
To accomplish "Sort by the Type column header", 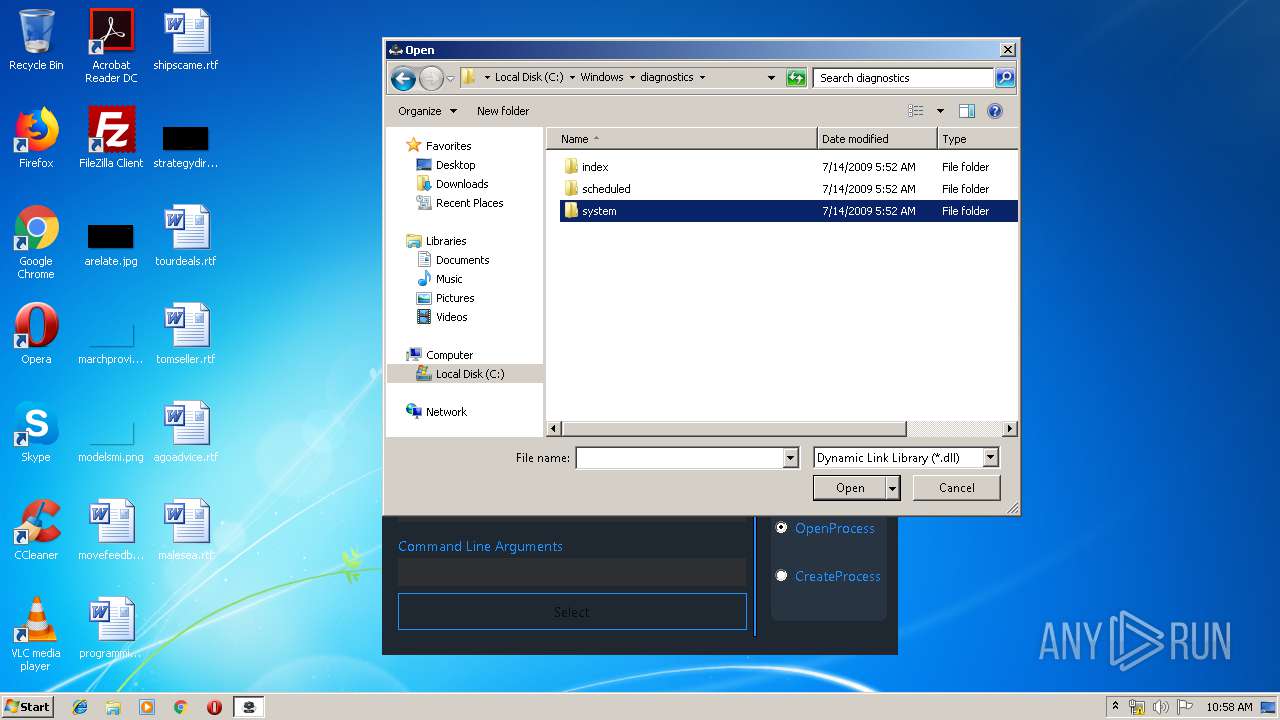I will pos(977,139).
